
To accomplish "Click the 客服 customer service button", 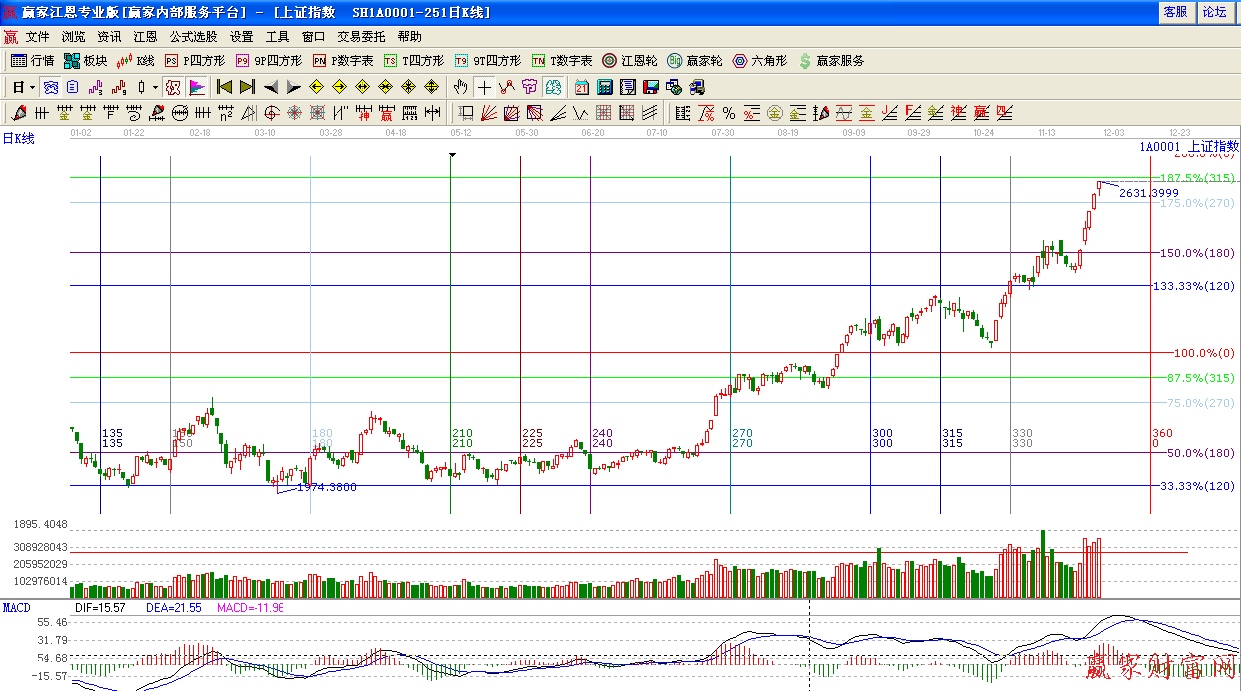I will (1175, 12).
